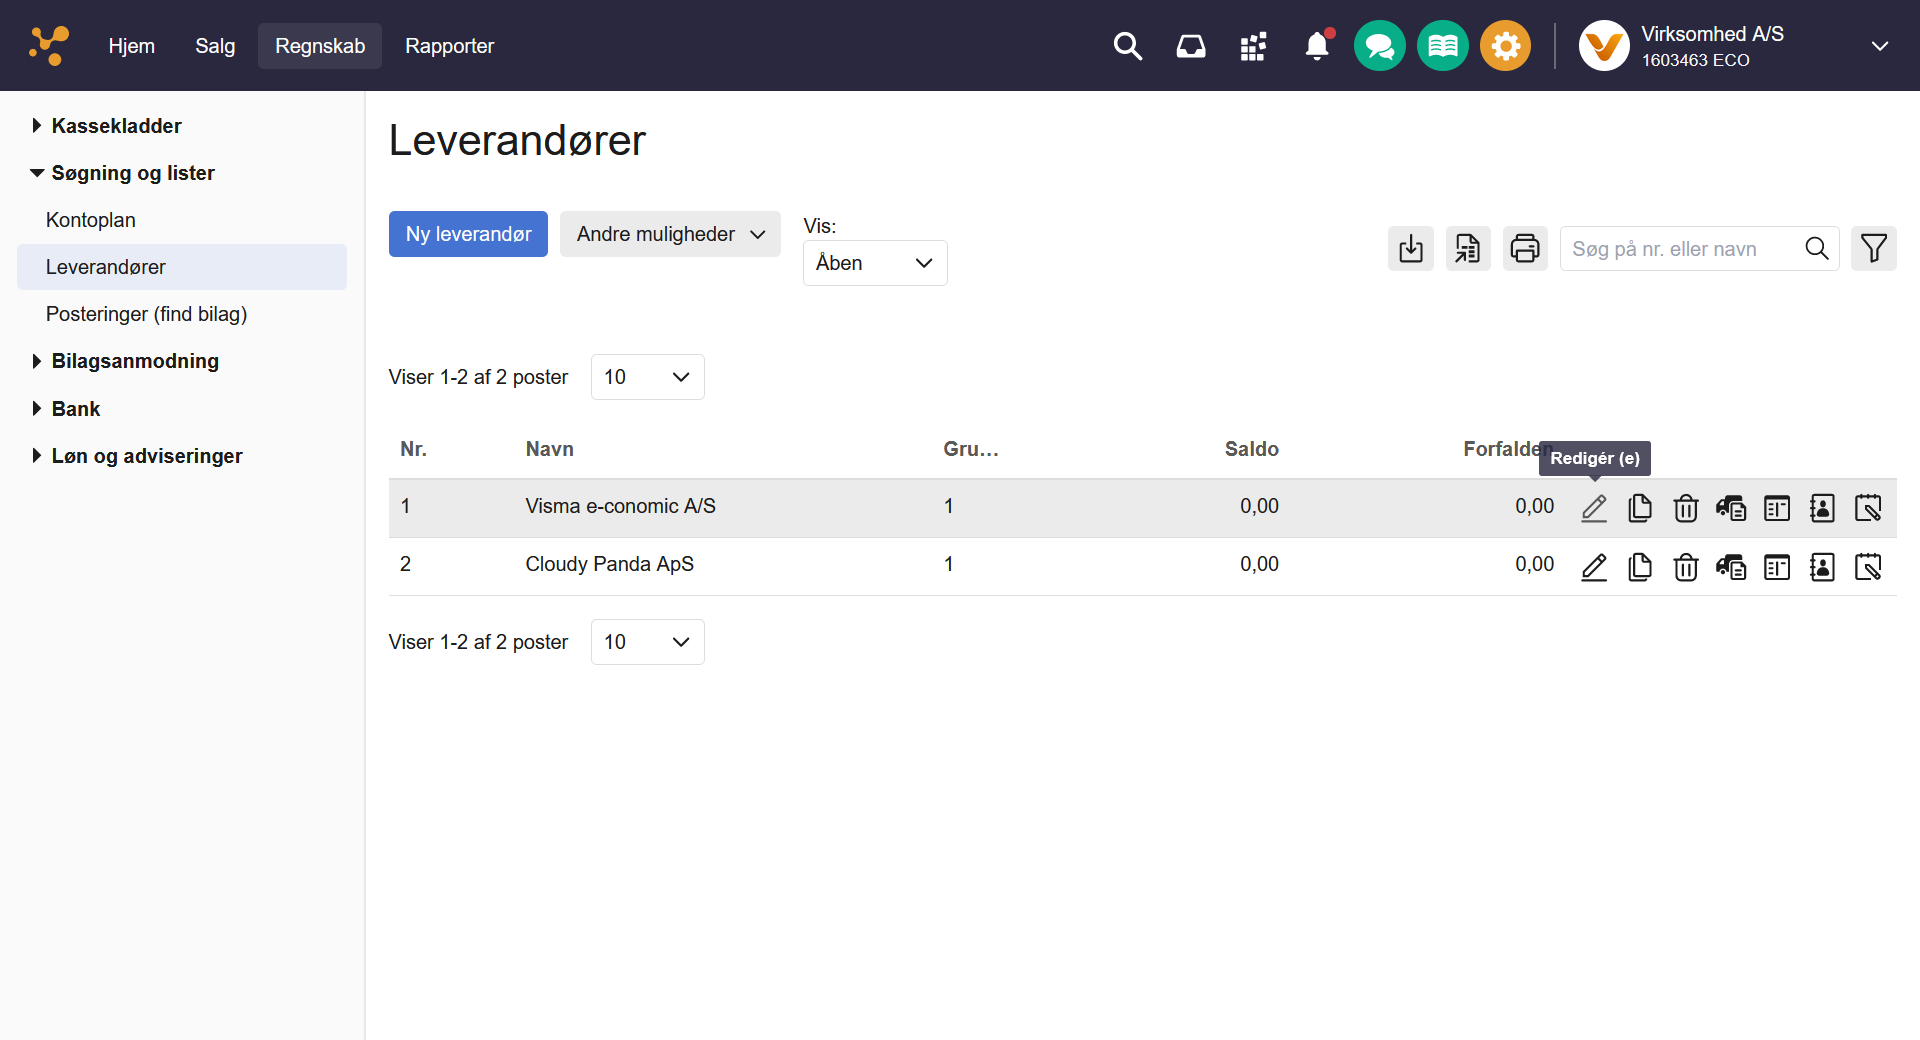Open contacts for Visma e-conomic A/S
Screen dimensions: 1920x1040
tap(1822, 508)
